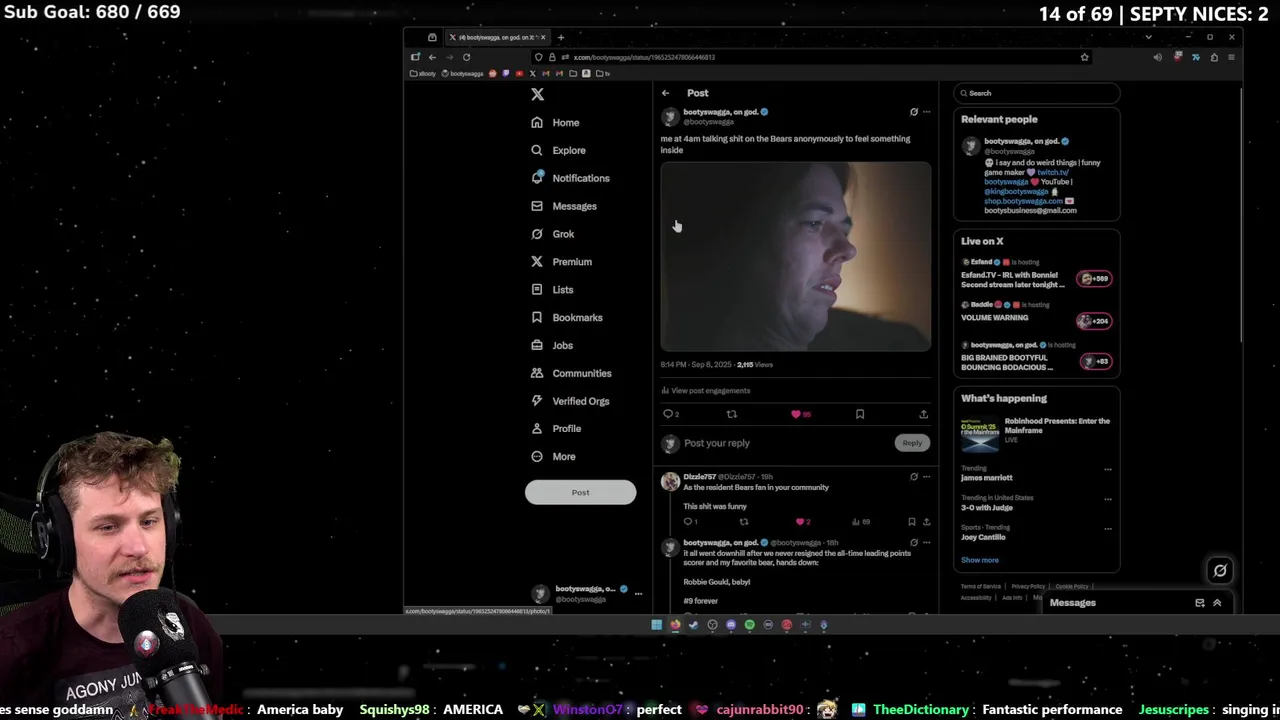Open options for 3-0 with Judge trend

pos(1107,499)
